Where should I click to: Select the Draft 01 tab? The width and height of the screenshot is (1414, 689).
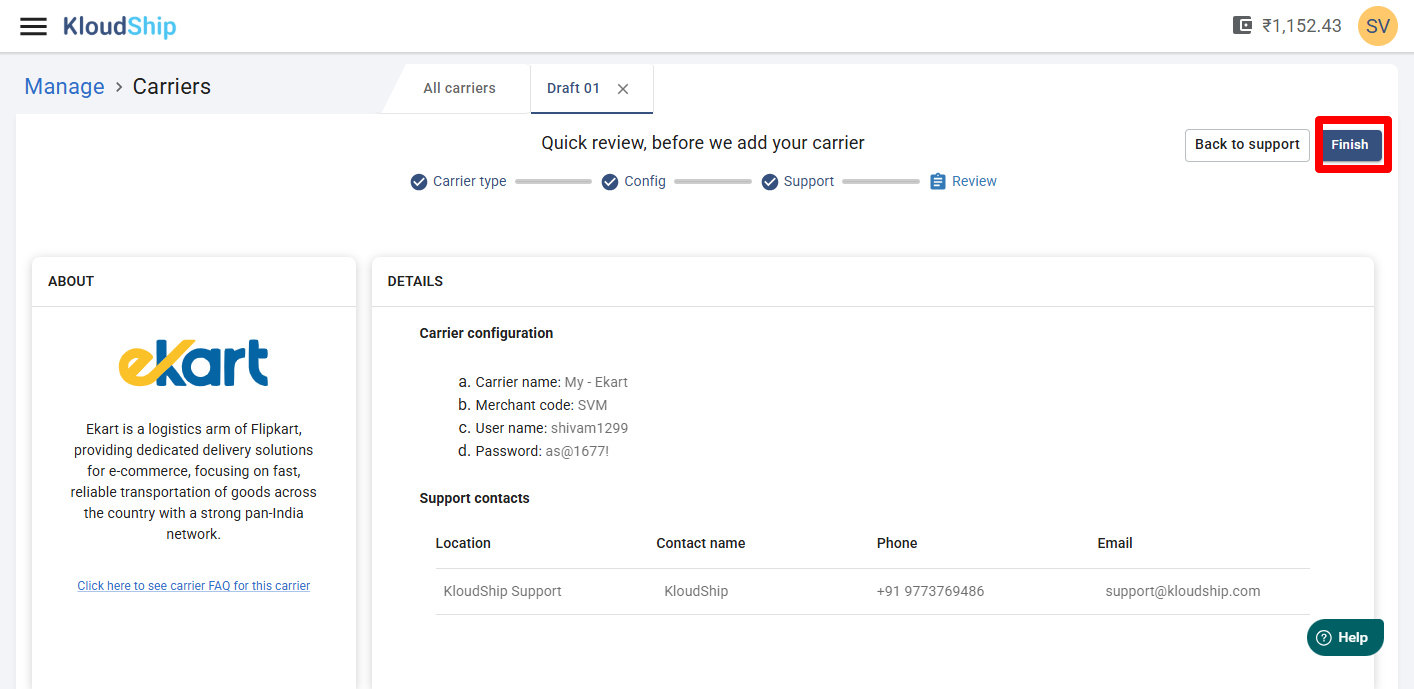click(573, 88)
